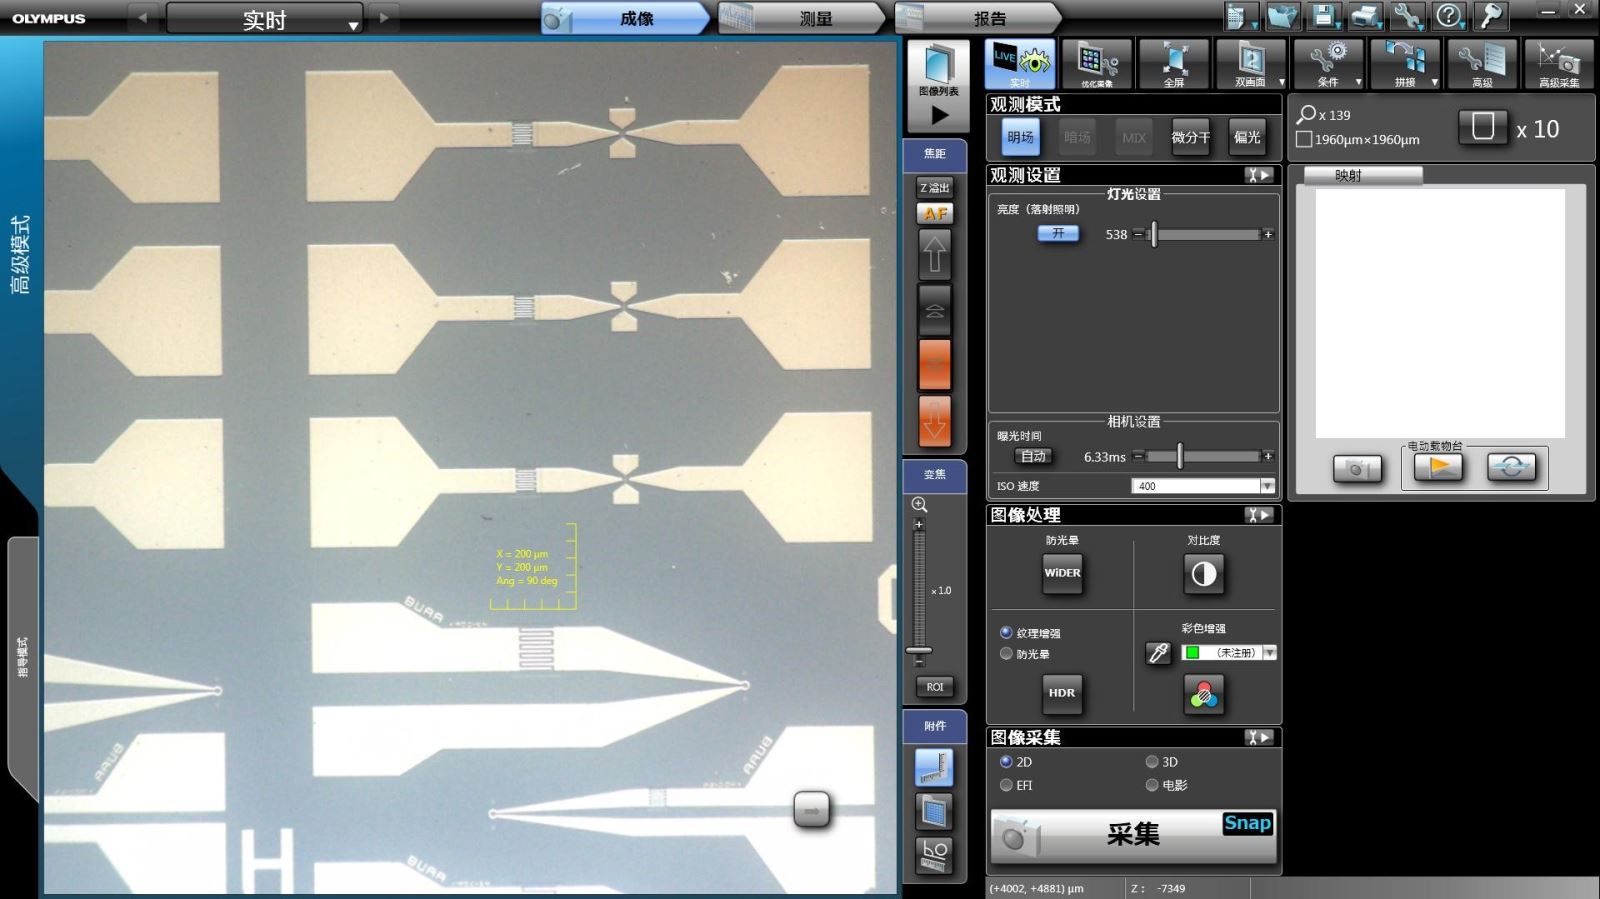Expand the 彩色增强 color preset dropdown
This screenshot has width=1600, height=899.
1270,653
